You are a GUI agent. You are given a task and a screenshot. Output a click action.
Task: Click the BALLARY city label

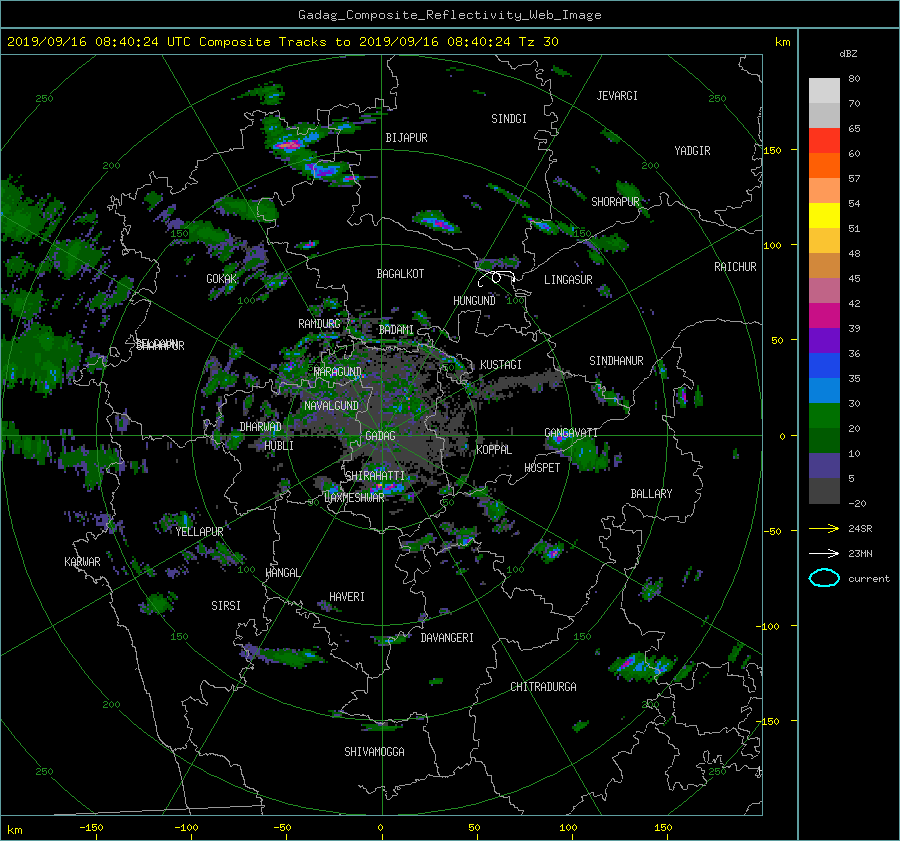coord(651,494)
